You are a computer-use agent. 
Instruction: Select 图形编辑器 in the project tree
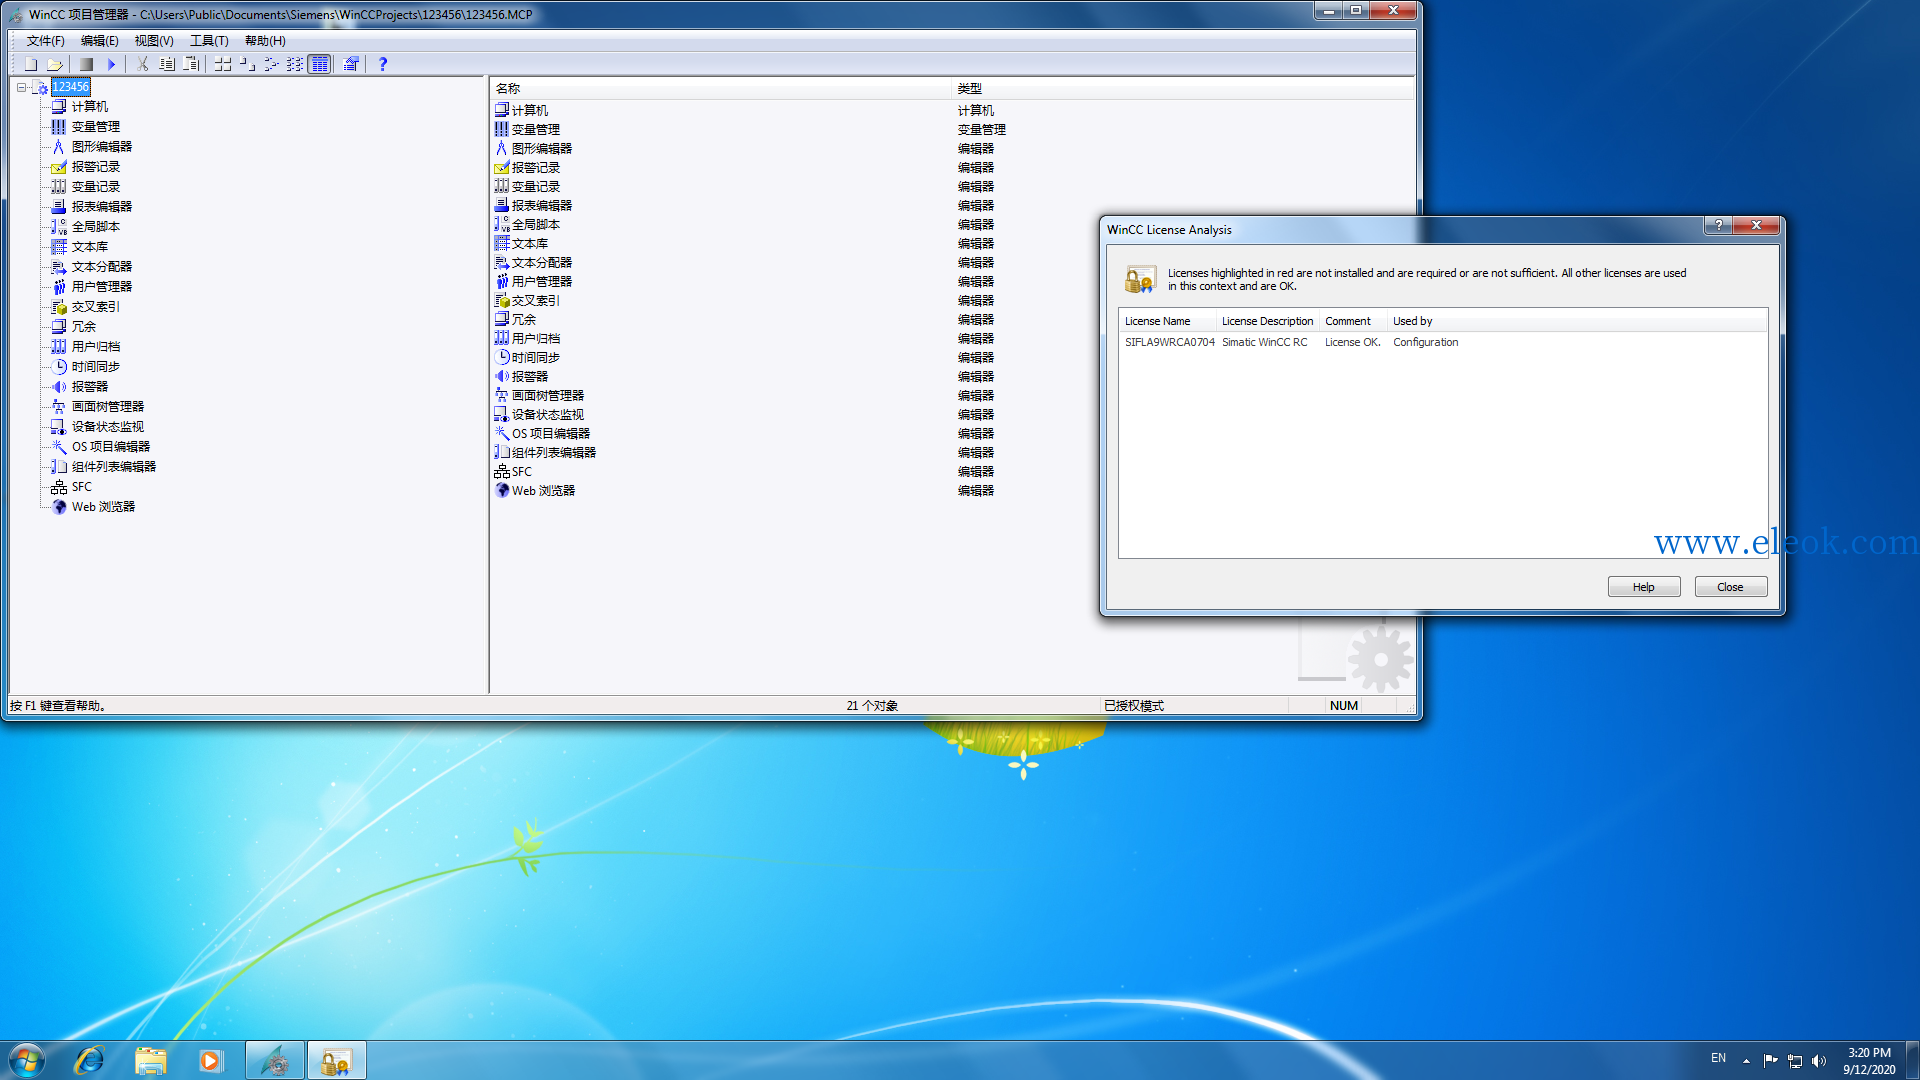(x=102, y=147)
